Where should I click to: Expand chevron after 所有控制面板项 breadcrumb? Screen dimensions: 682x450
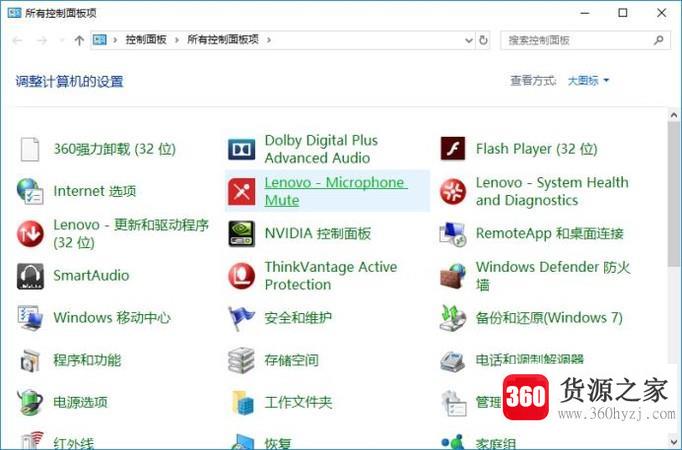pos(269,40)
